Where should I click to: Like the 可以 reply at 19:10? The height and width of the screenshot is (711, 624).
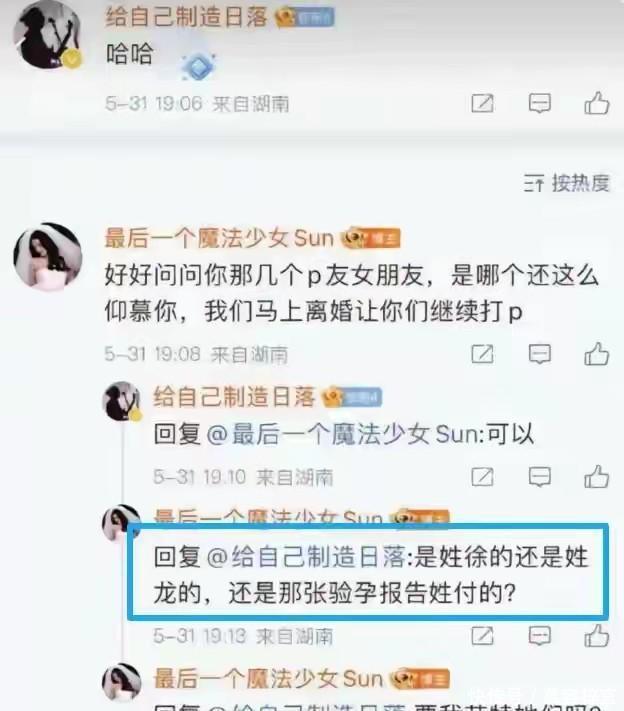coord(596,477)
